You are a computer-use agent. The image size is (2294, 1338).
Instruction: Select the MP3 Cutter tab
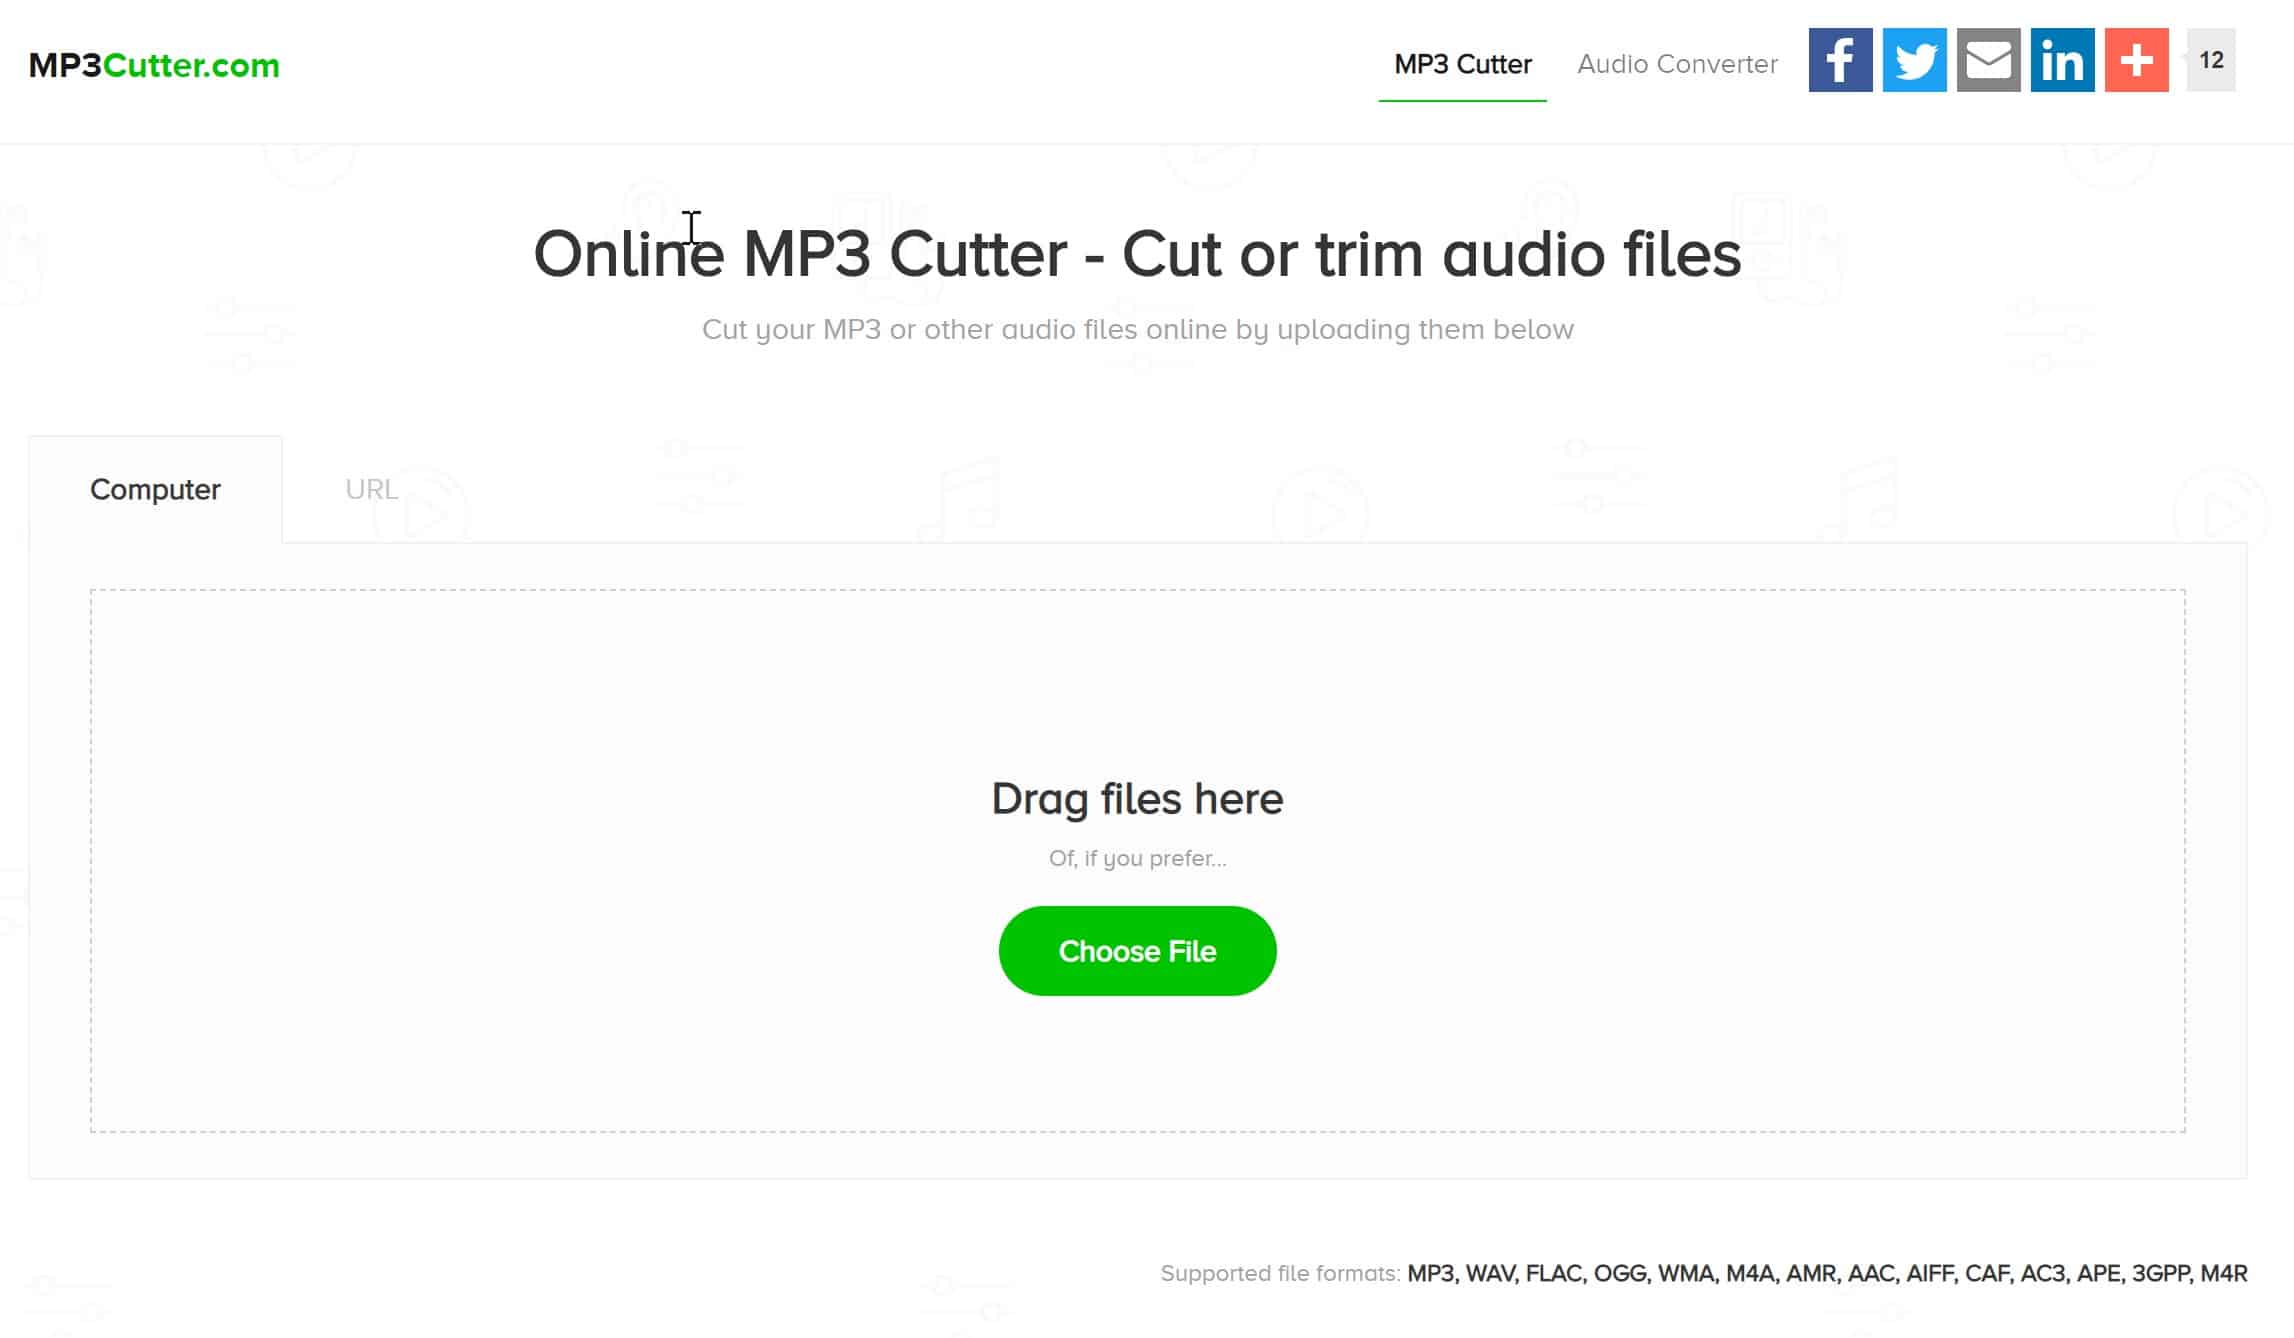[1461, 64]
